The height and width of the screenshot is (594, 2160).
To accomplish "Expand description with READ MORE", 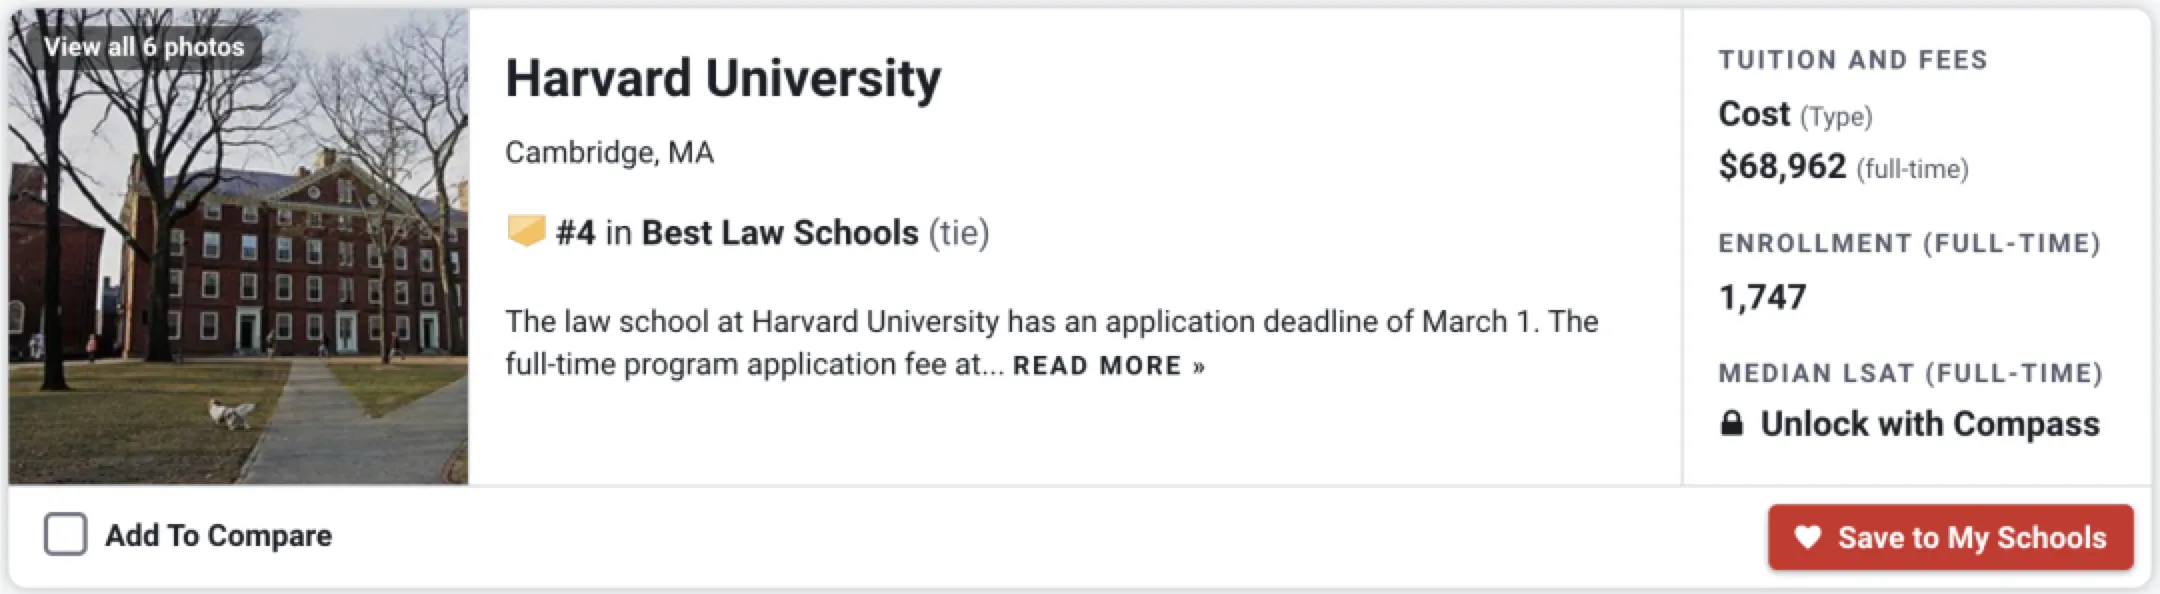I will click(x=1097, y=366).
